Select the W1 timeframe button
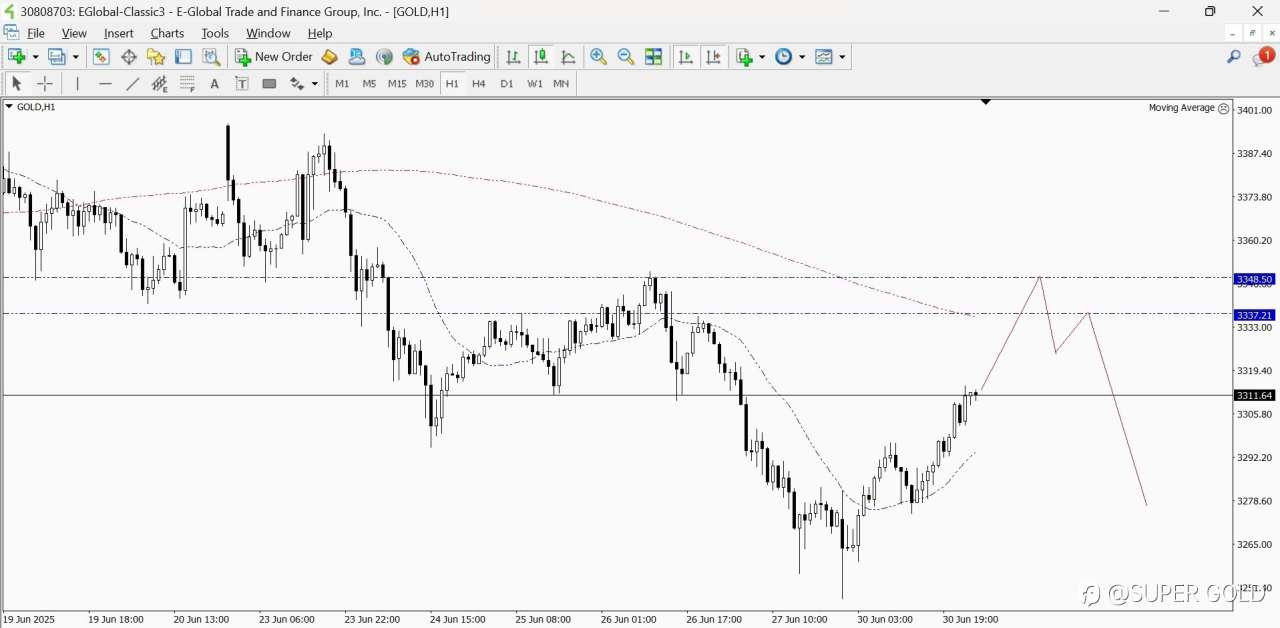The height and width of the screenshot is (628, 1280). click(x=535, y=84)
